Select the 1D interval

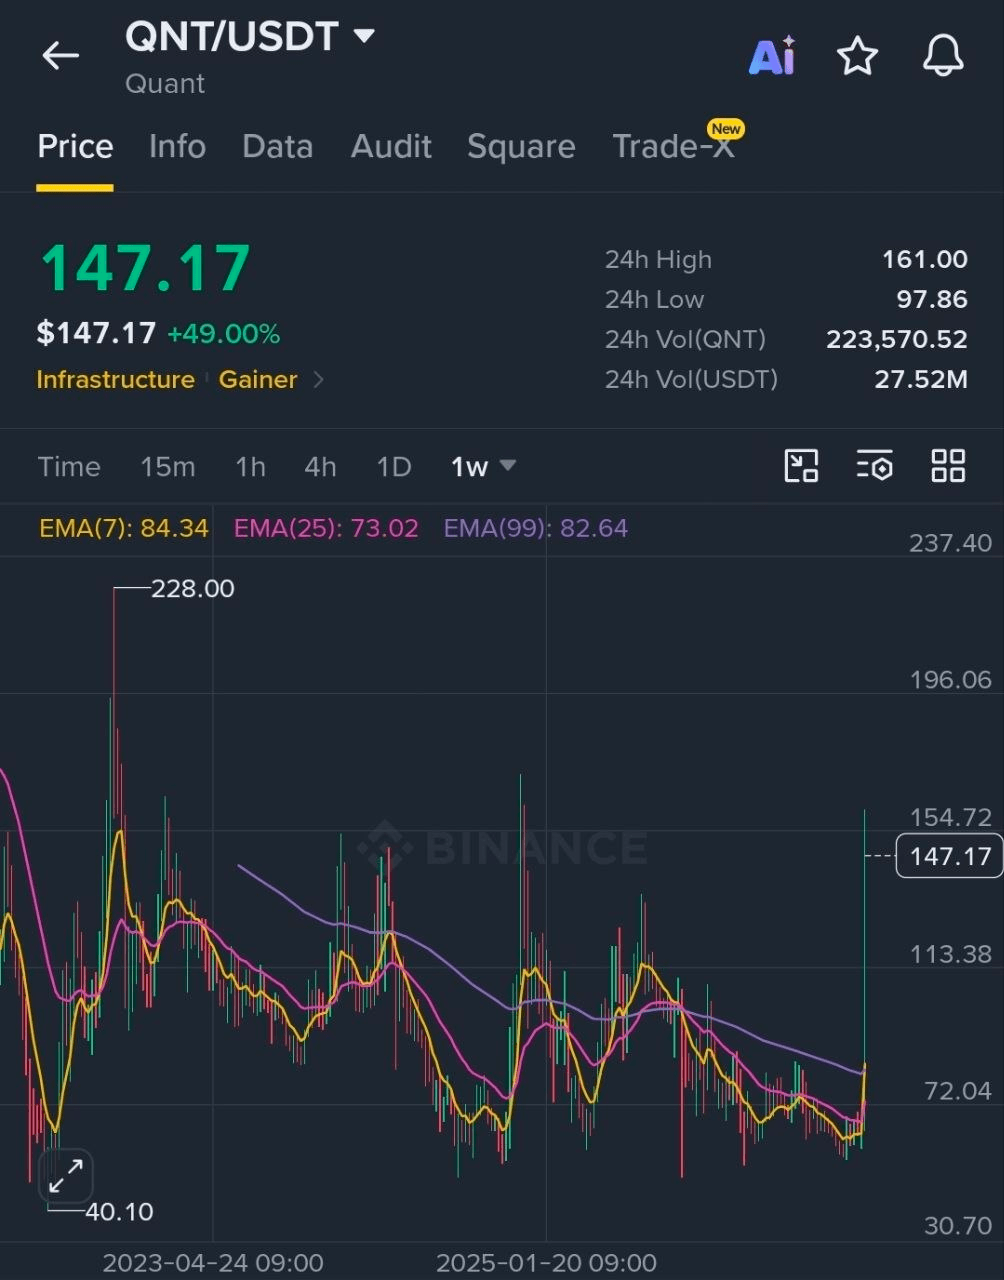tap(394, 467)
